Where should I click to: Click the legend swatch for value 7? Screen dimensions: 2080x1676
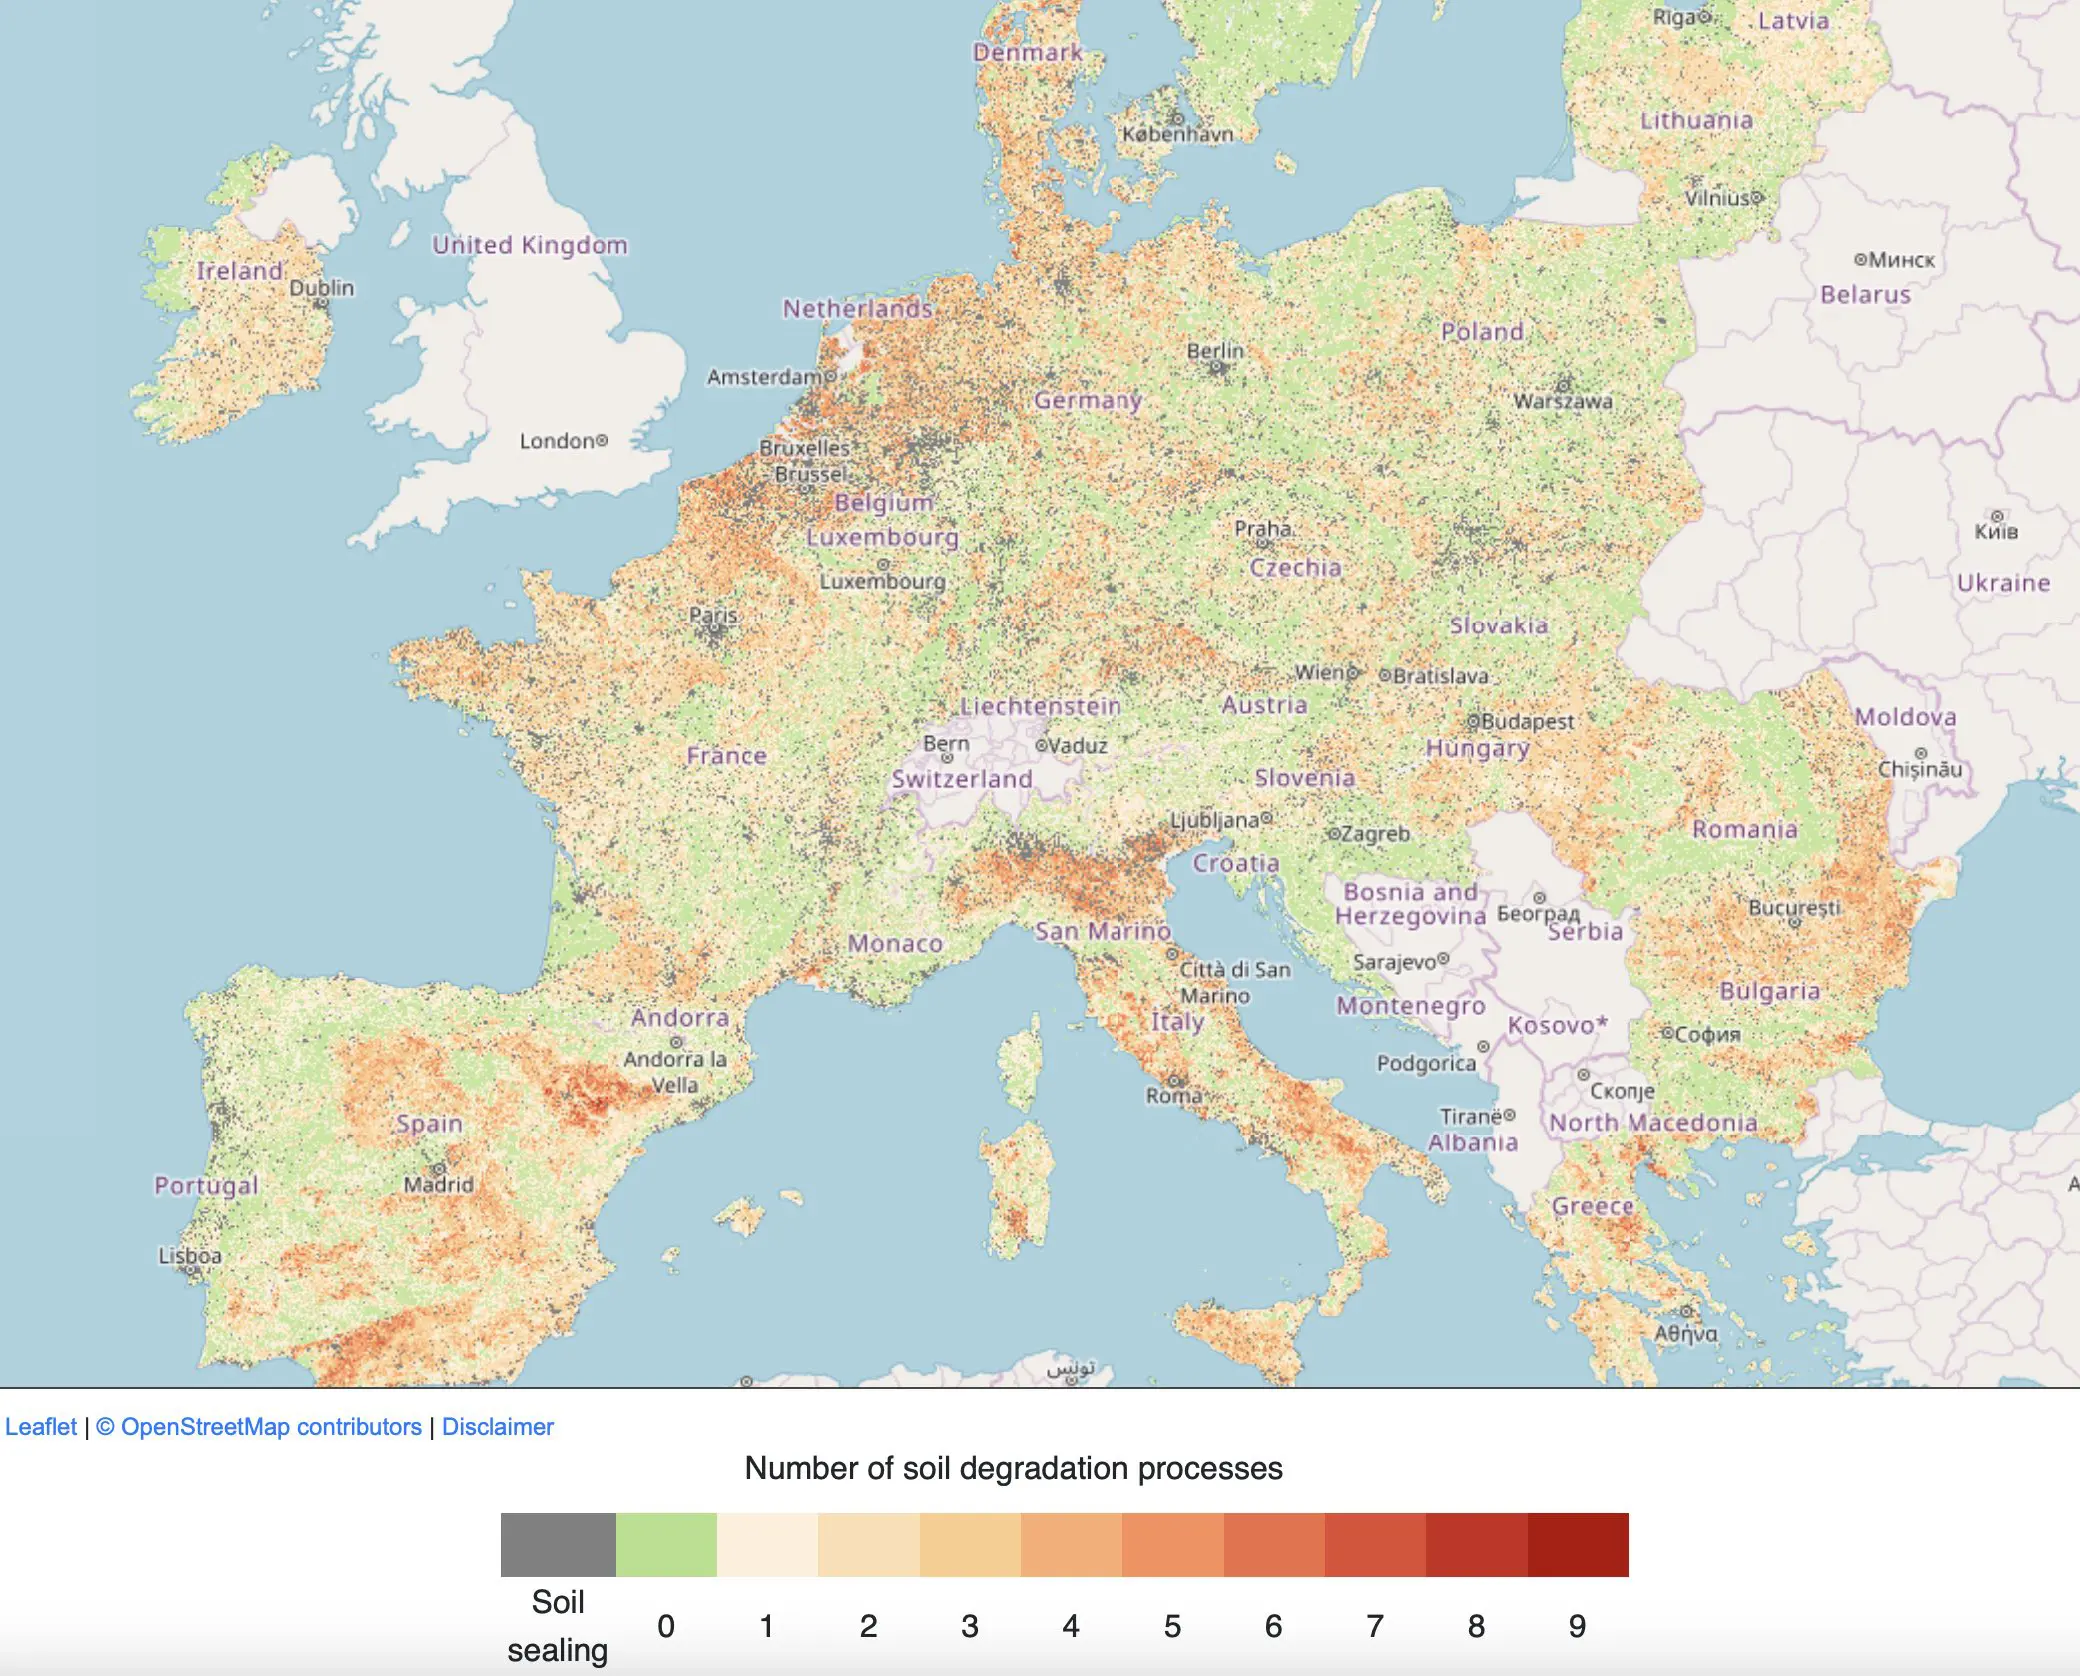(1375, 1545)
